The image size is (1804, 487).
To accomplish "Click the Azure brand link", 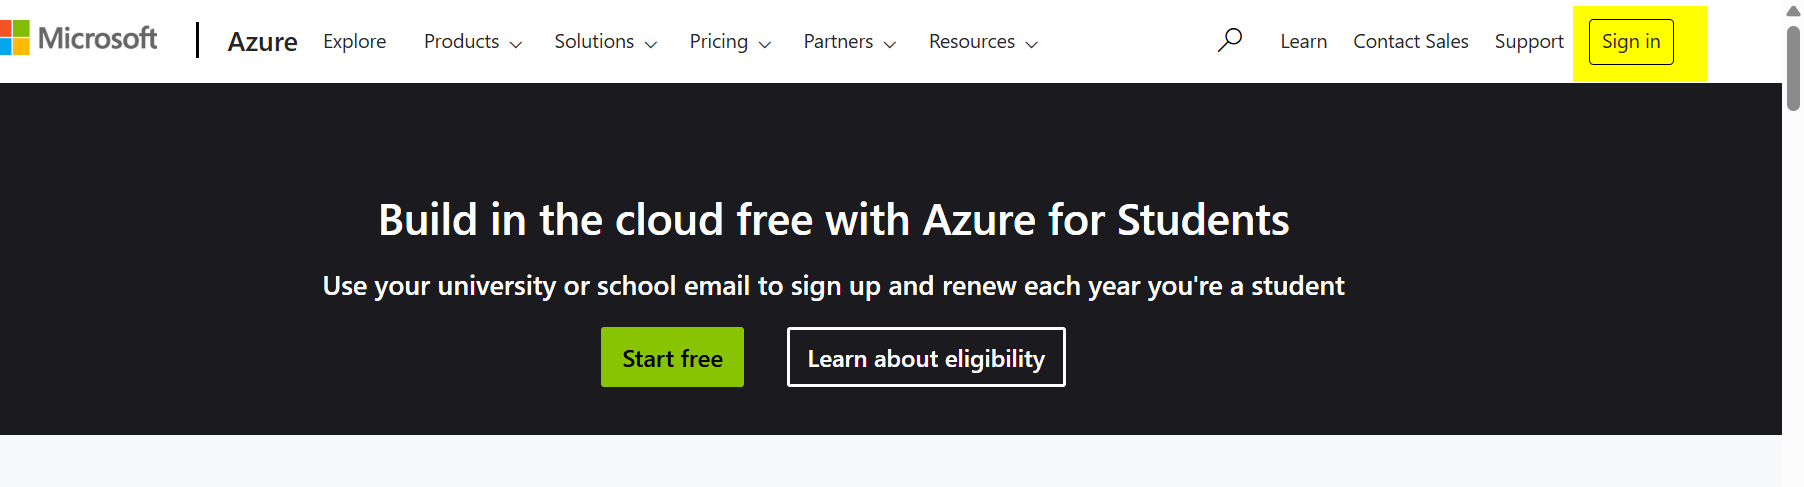I will coord(263,41).
